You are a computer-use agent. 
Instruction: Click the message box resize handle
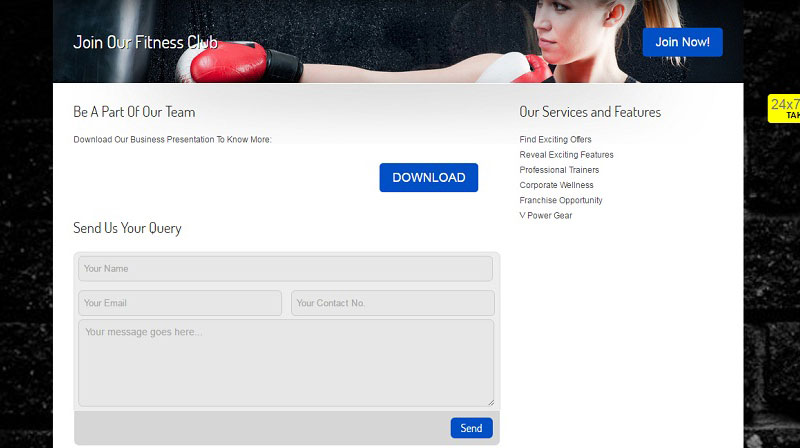[x=489, y=402]
